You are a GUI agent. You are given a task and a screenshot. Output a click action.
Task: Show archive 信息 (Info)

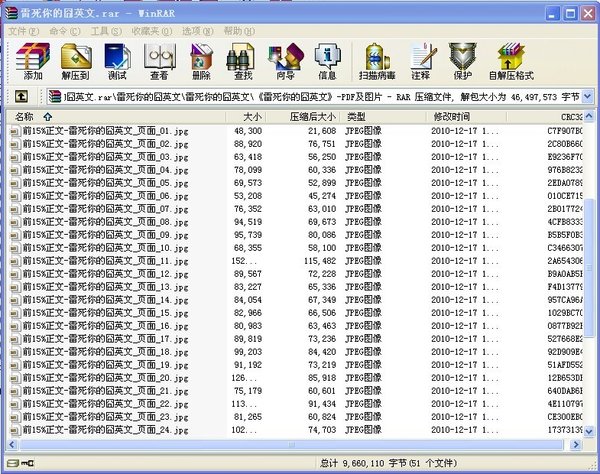point(328,61)
